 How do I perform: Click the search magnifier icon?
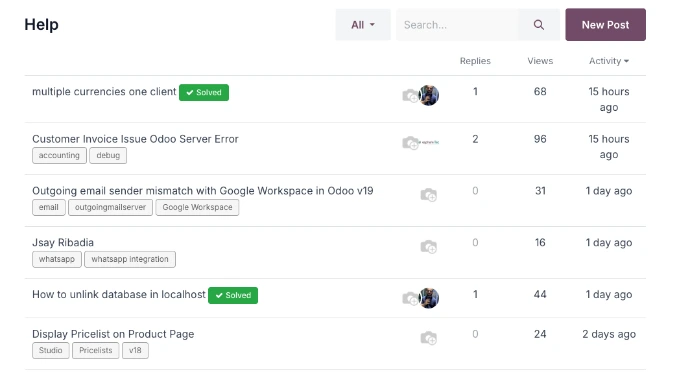pos(539,25)
